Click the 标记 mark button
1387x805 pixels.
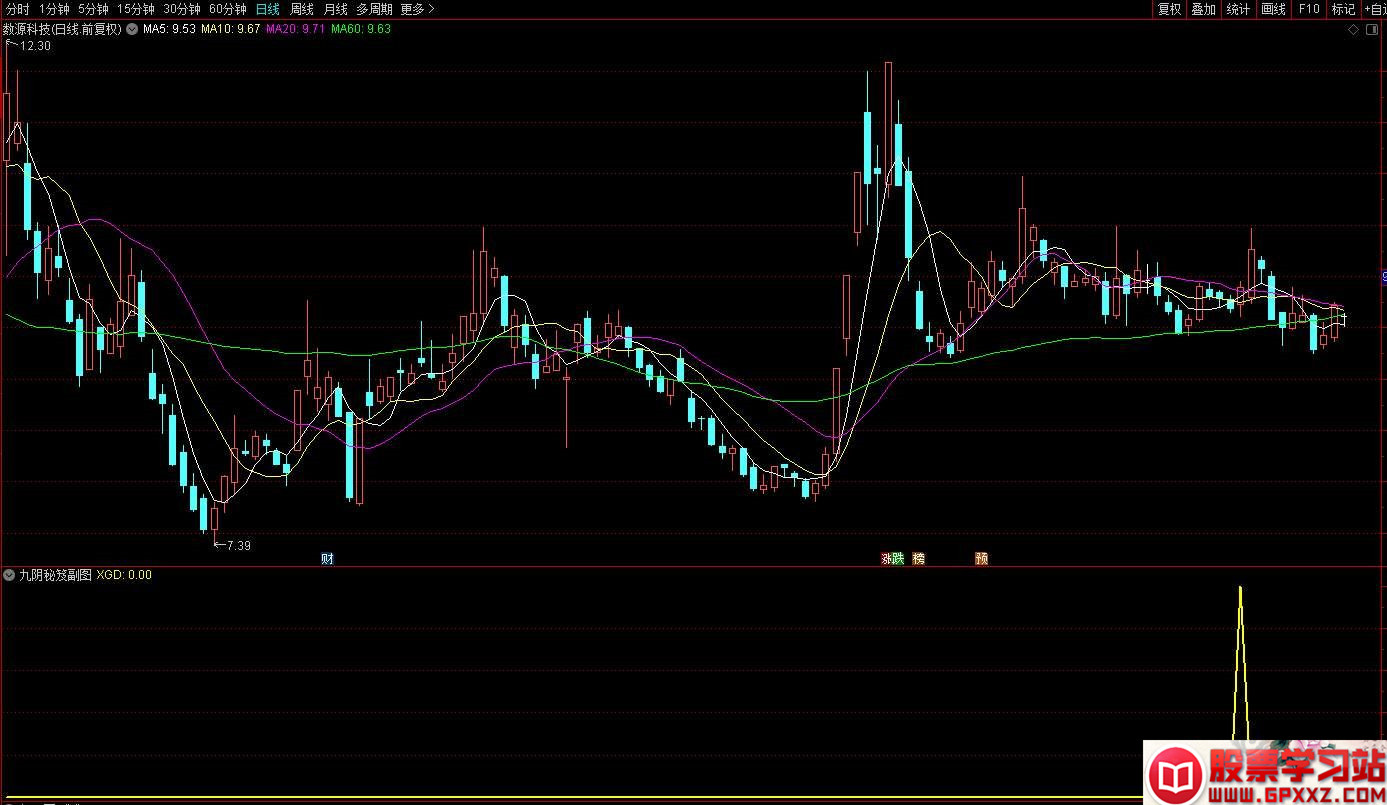pyautogui.click(x=1343, y=9)
